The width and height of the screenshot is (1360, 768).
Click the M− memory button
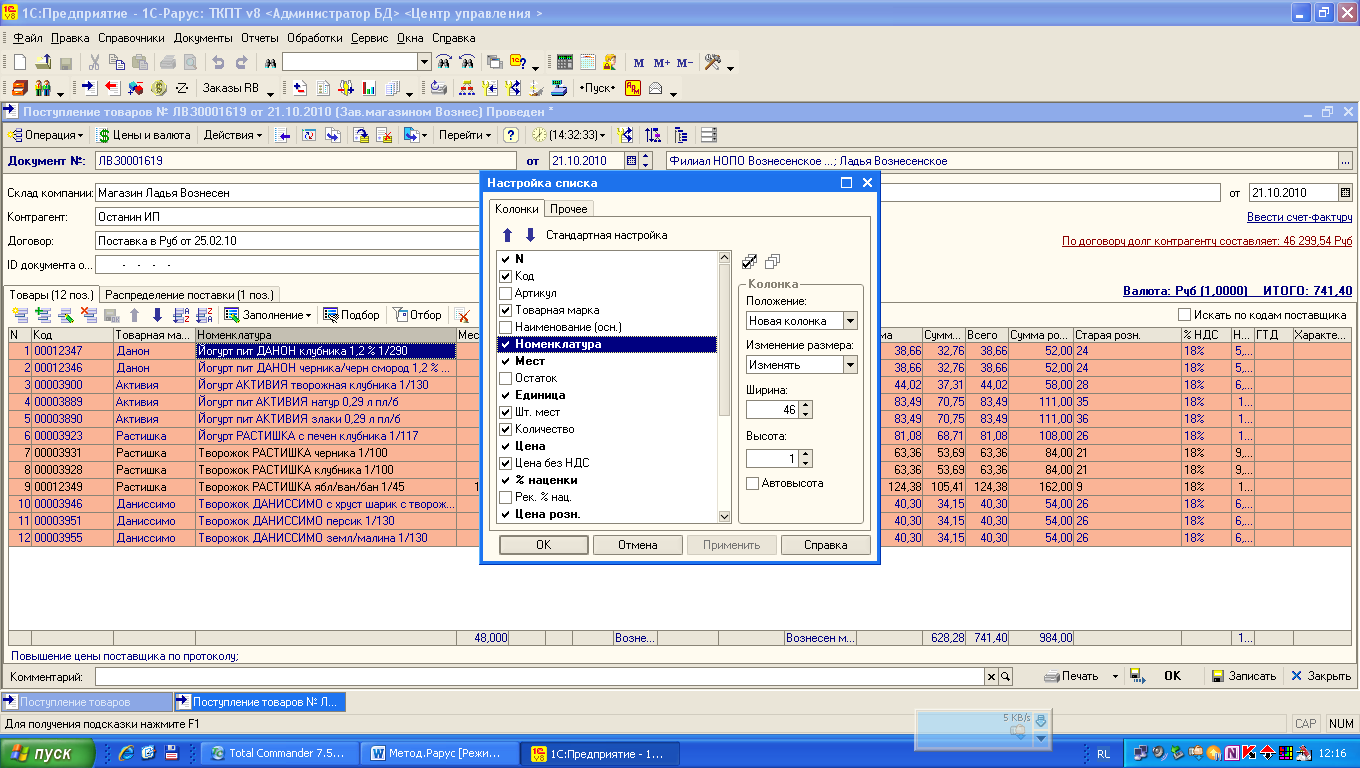click(684, 63)
